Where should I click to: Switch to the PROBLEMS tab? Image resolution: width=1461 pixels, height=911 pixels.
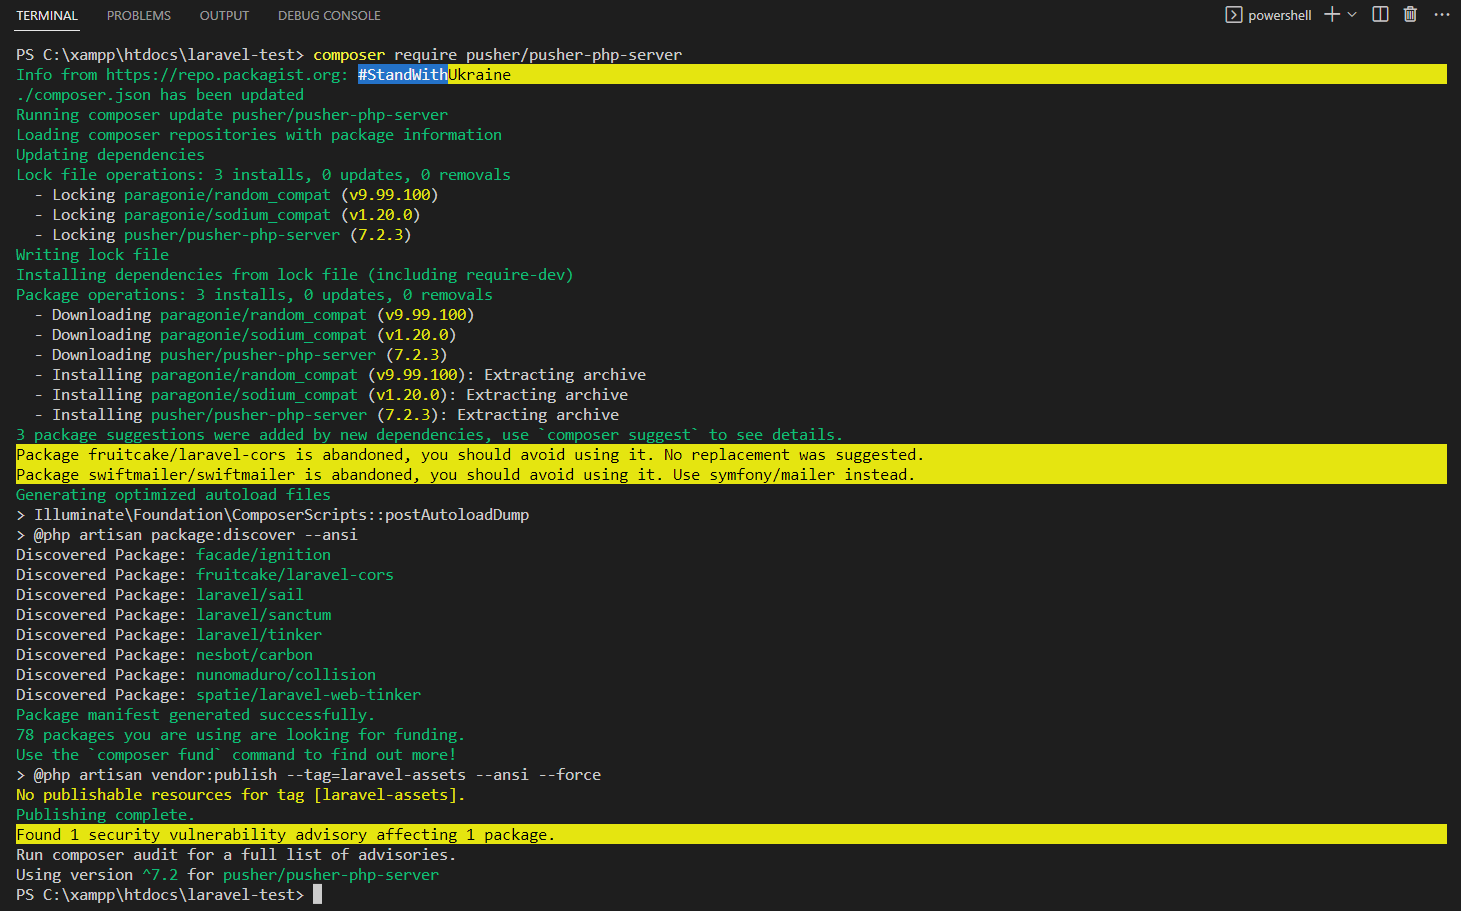point(139,16)
